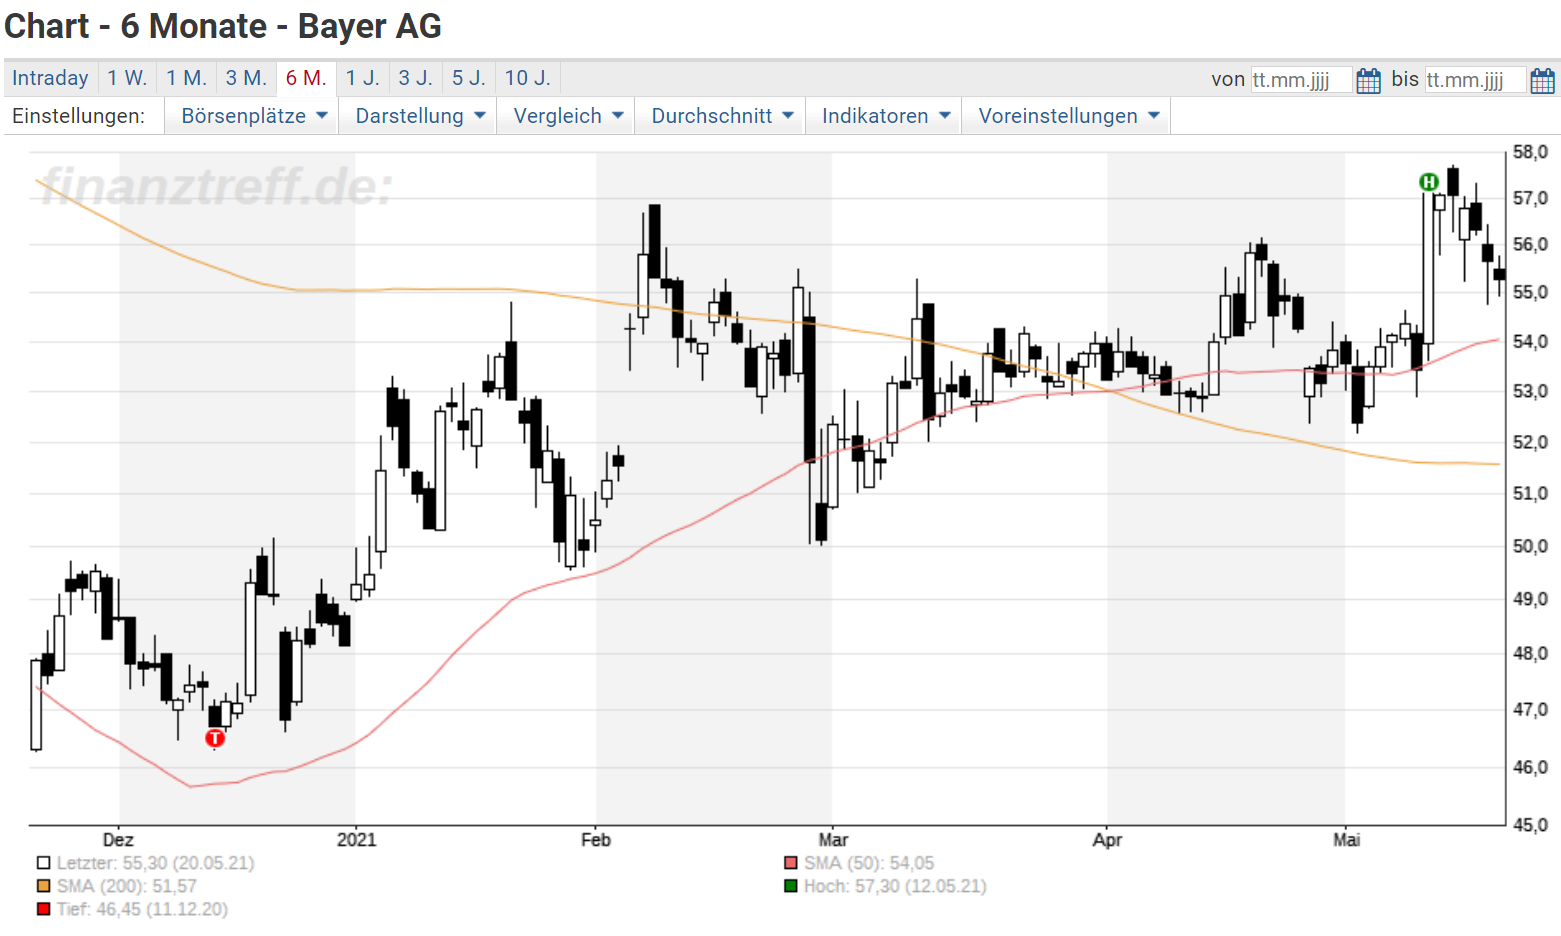Select the 1 W. time range tab
Viewport: 1561px width, 936px height.
click(127, 78)
